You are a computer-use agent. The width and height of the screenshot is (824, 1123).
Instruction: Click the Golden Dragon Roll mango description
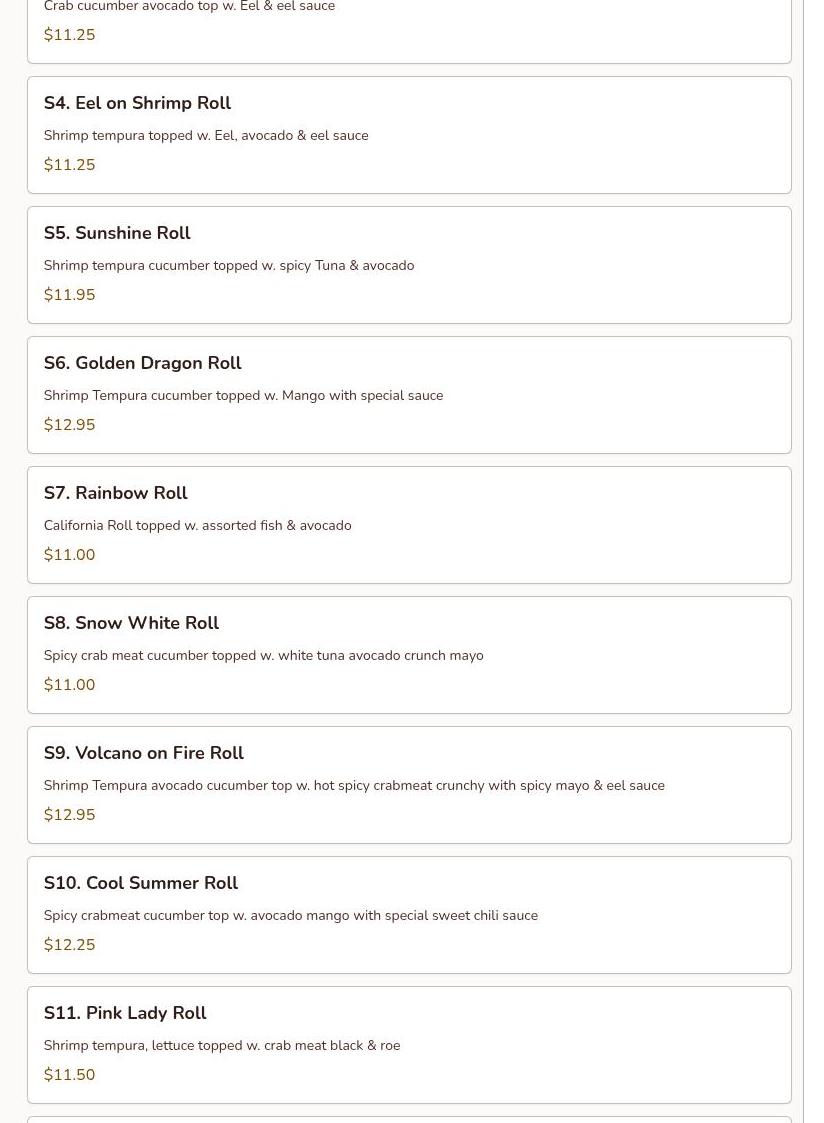click(243, 396)
